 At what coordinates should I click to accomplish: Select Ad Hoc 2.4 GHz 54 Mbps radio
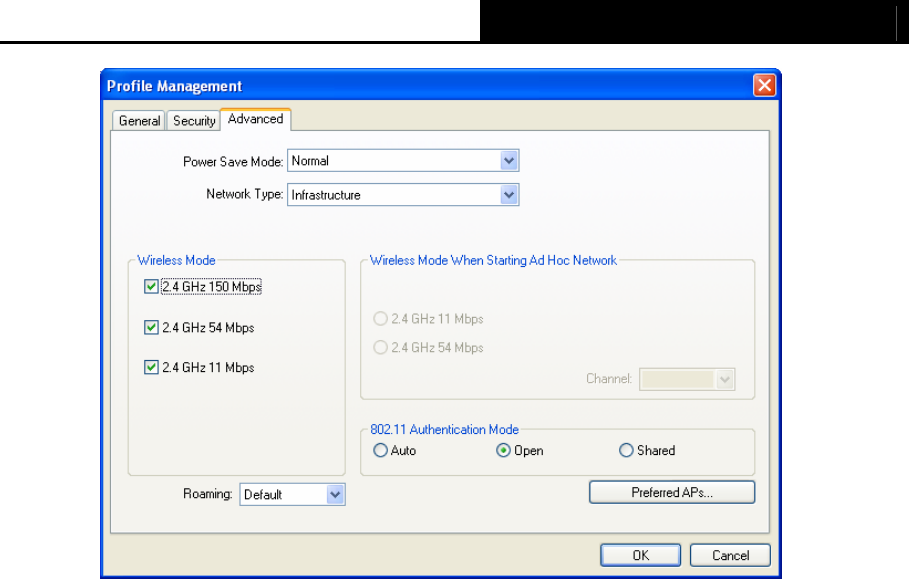pos(380,347)
